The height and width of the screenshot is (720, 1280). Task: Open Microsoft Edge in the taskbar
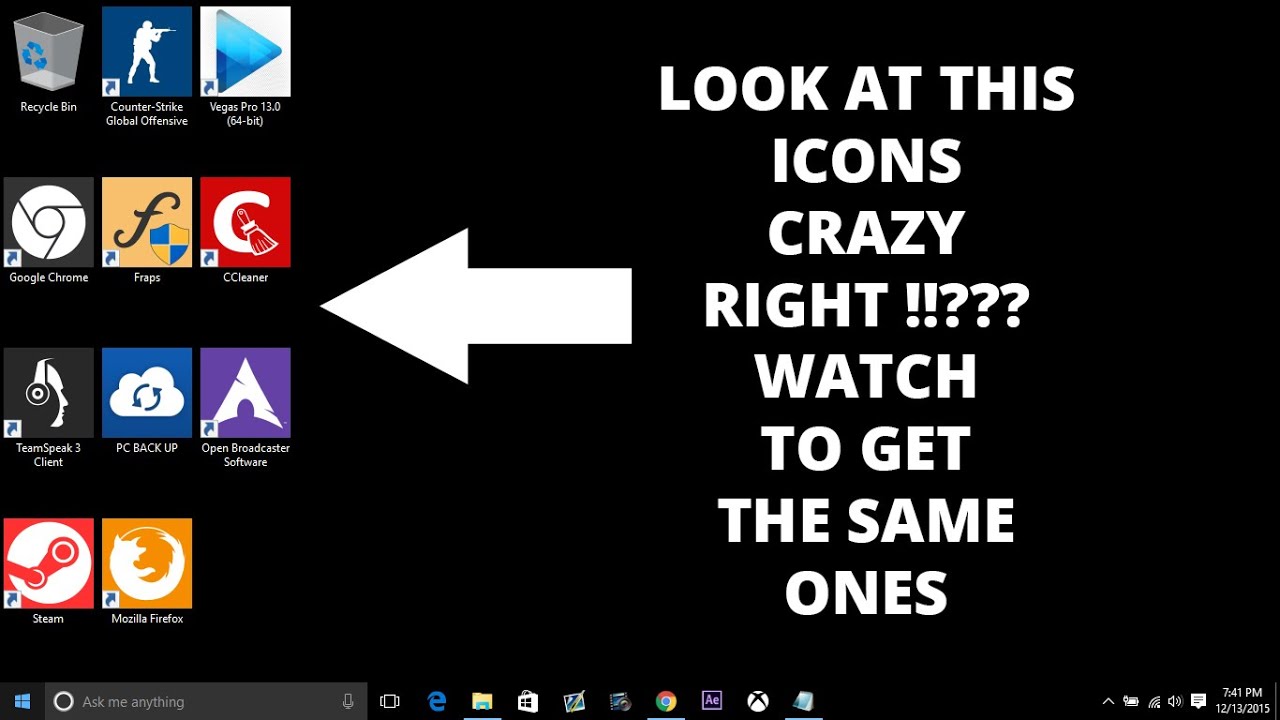click(x=436, y=701)
